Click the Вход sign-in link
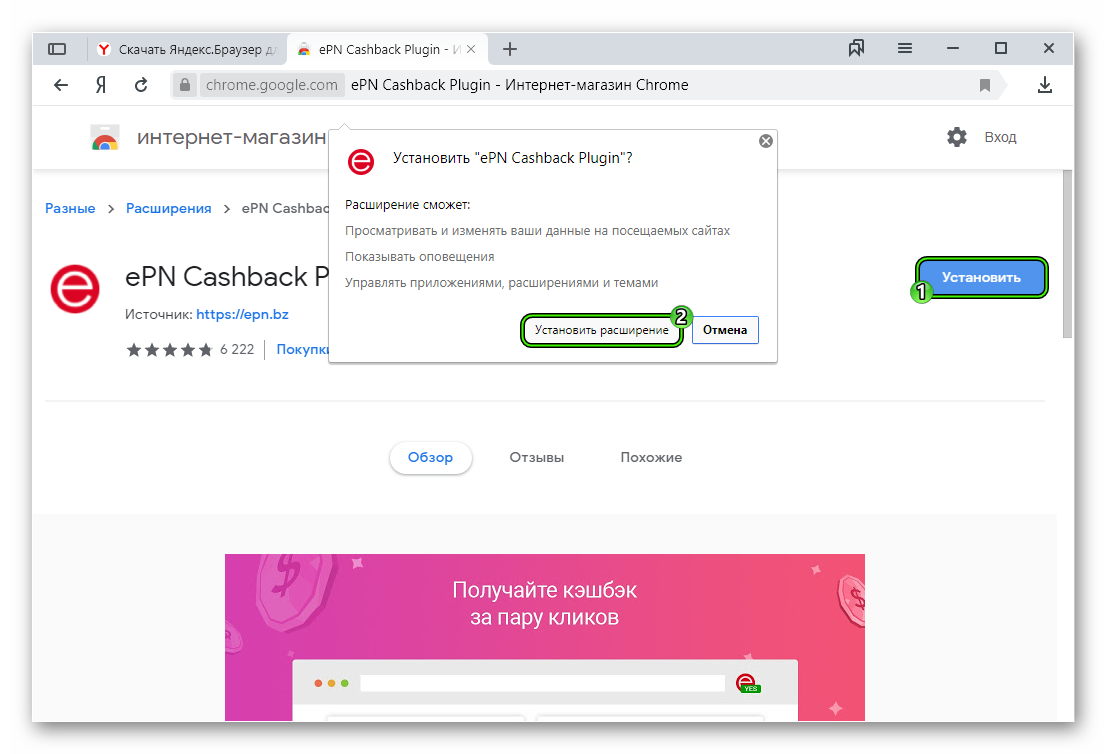 (x=1000, y=137)
